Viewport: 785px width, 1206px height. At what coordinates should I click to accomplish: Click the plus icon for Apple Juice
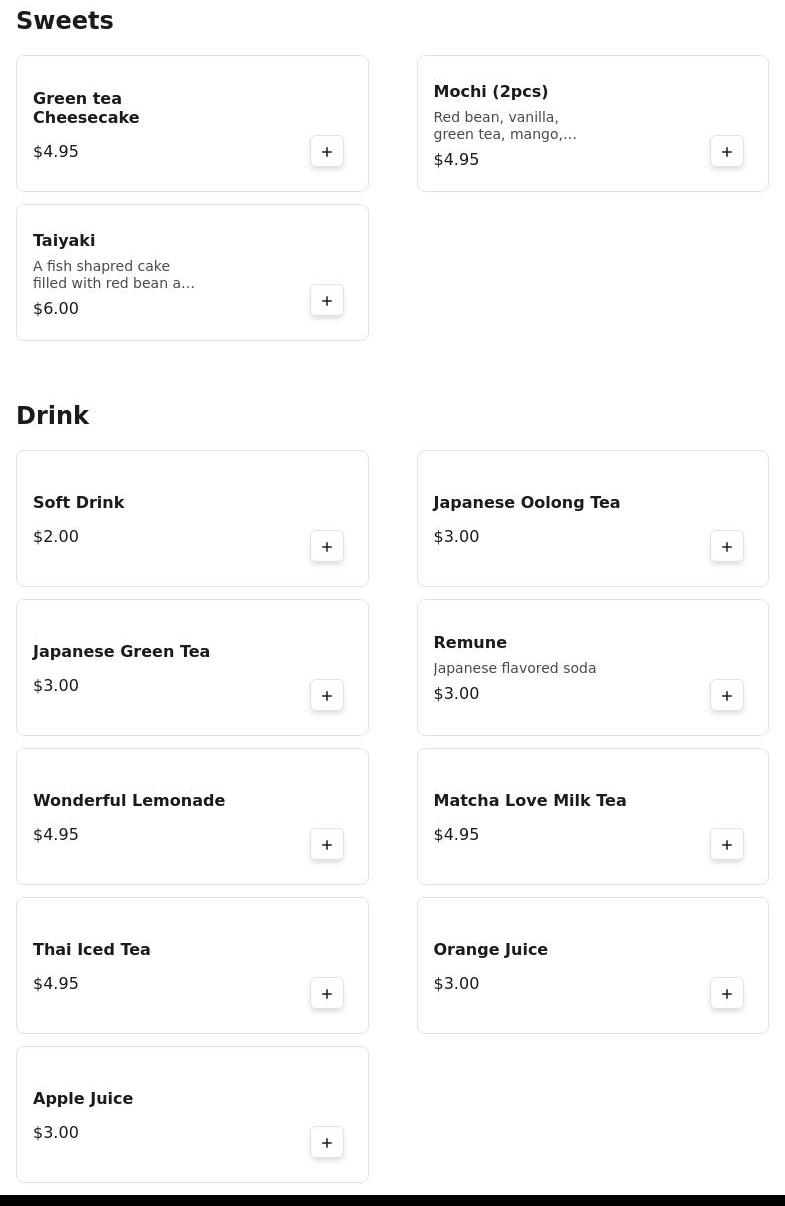coord(327,1143)
